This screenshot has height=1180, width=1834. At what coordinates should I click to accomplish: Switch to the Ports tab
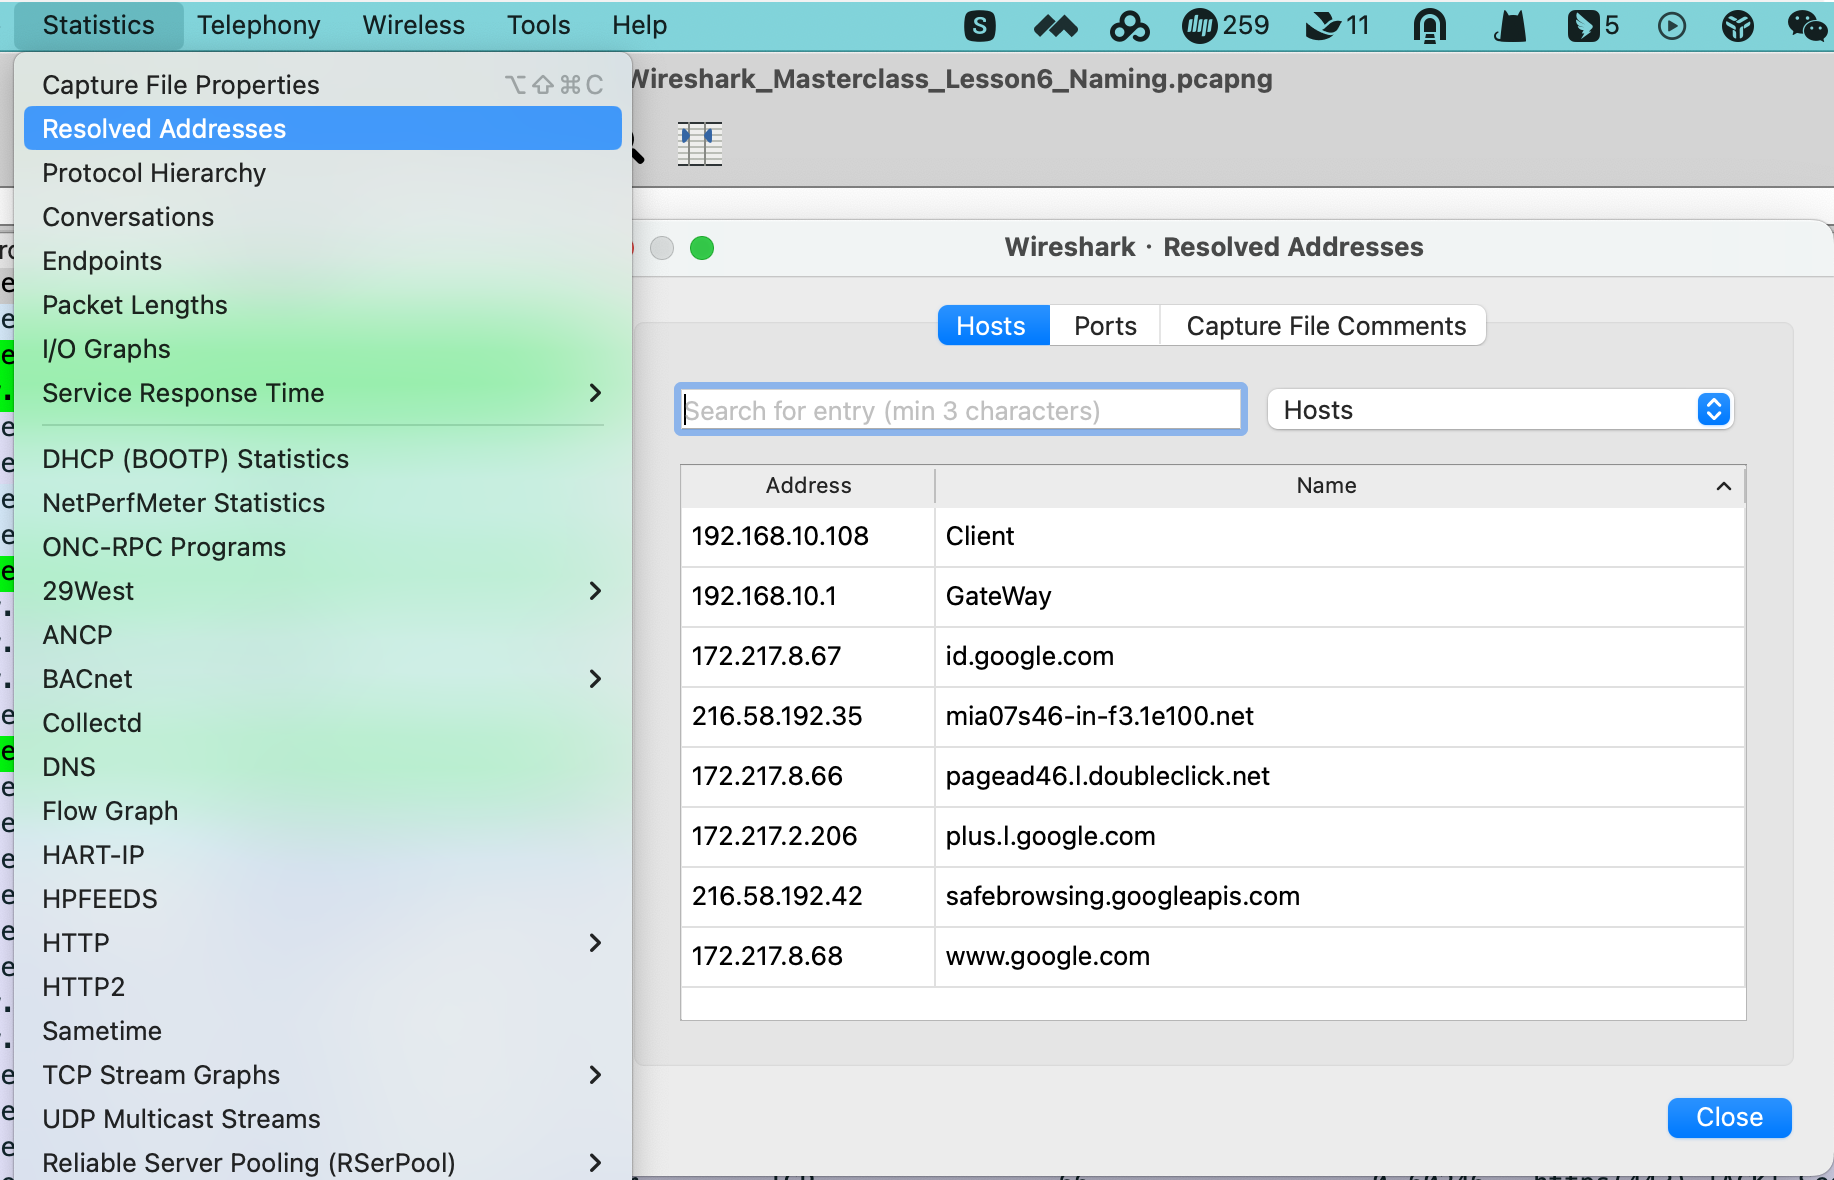click(1104, 325)
